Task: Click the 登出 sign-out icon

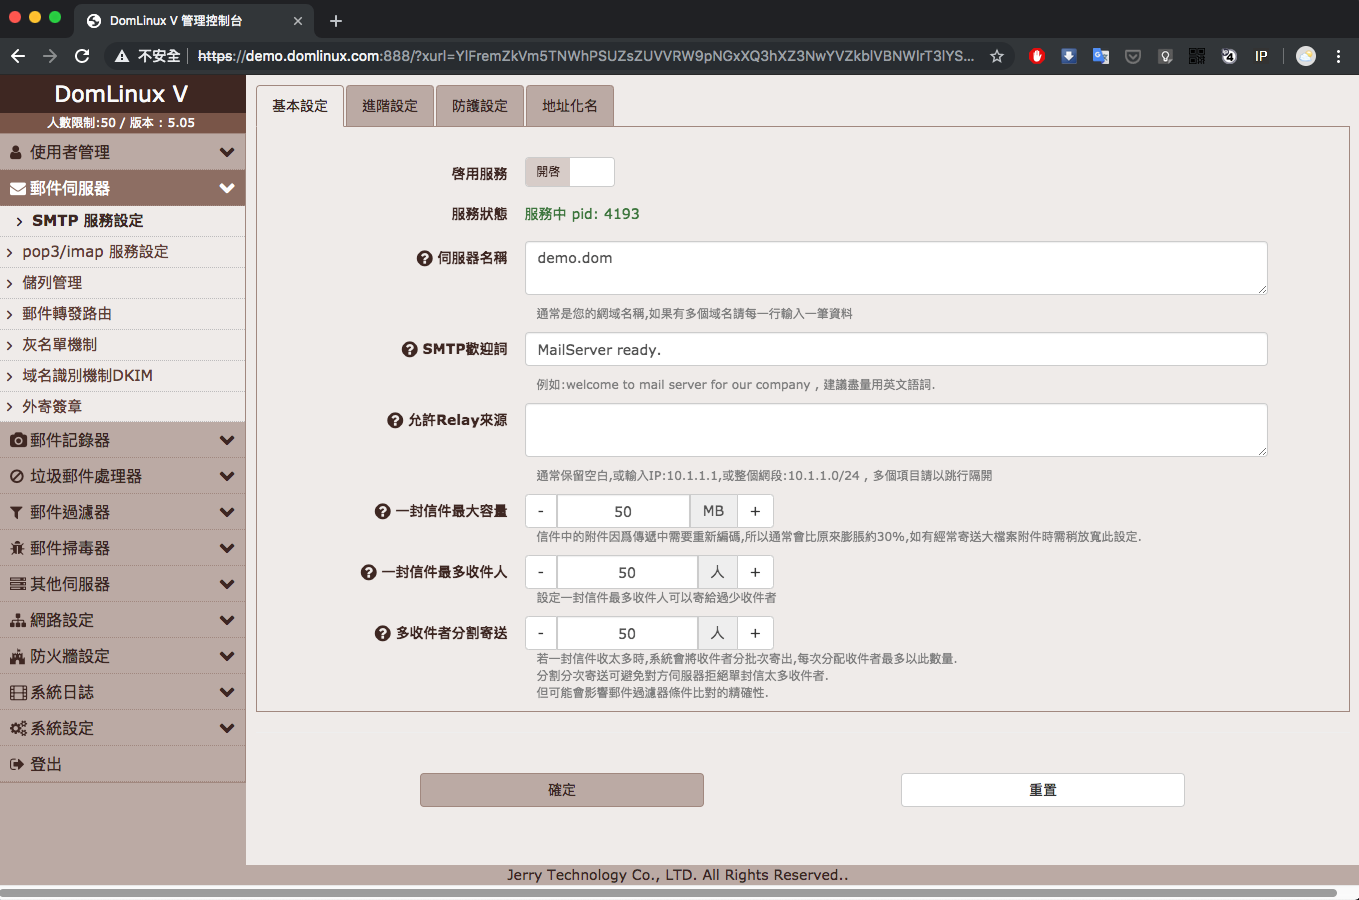Action: (17, 765)
